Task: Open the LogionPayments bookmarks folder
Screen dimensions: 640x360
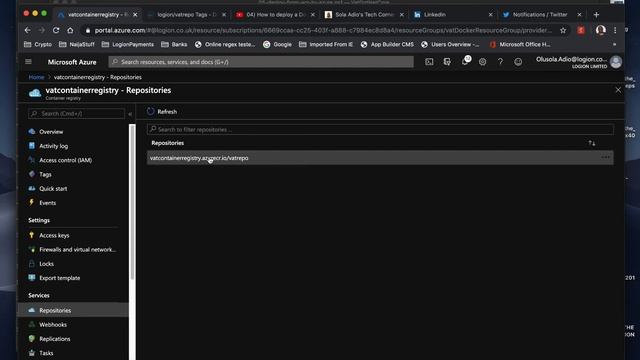Action: [x=128, y=44]
